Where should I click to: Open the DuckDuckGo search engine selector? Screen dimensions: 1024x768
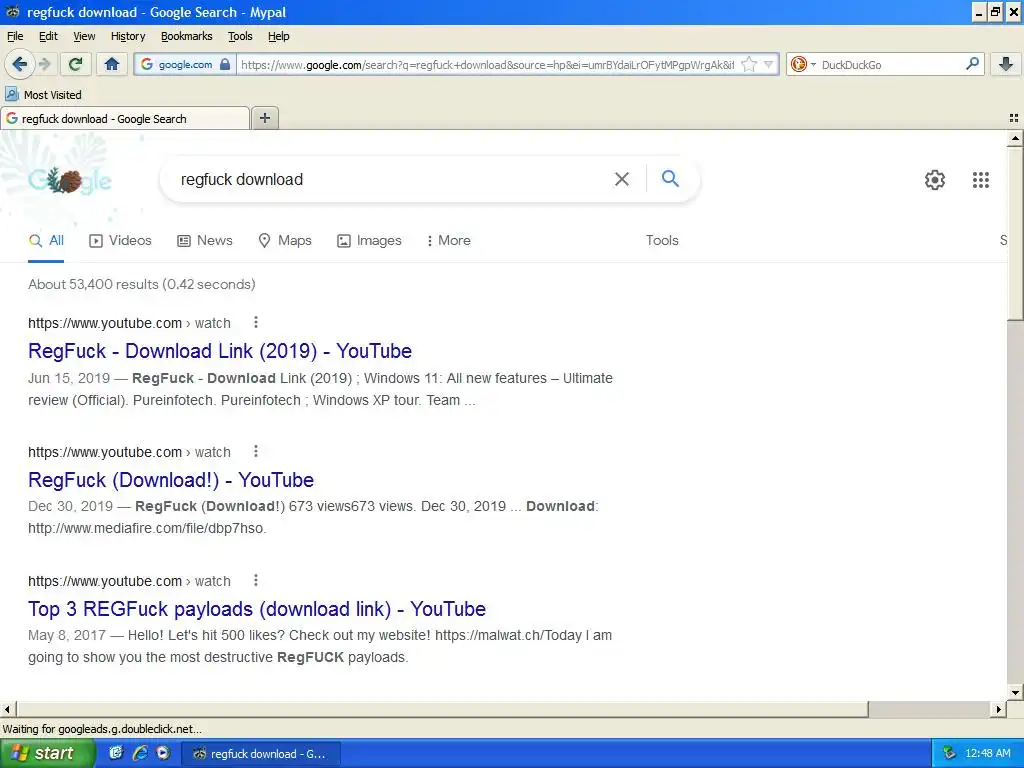click(803, 64)
